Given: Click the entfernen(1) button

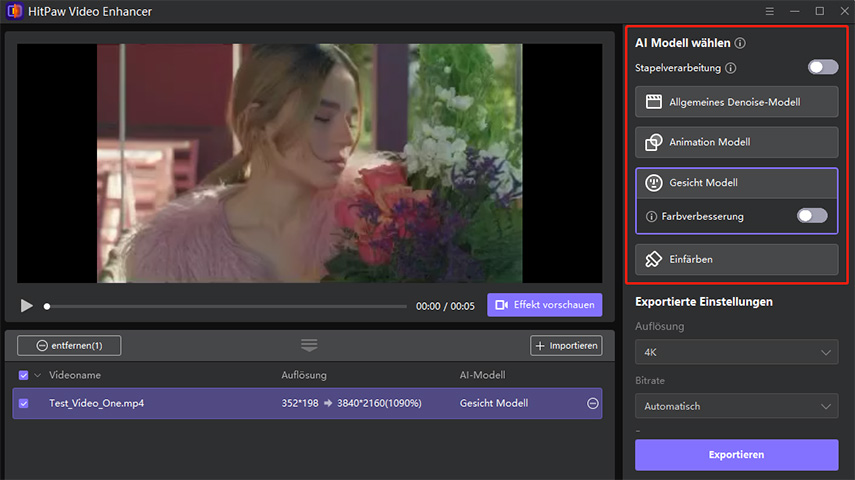Looking at the screenshot, I should point(69,346).
